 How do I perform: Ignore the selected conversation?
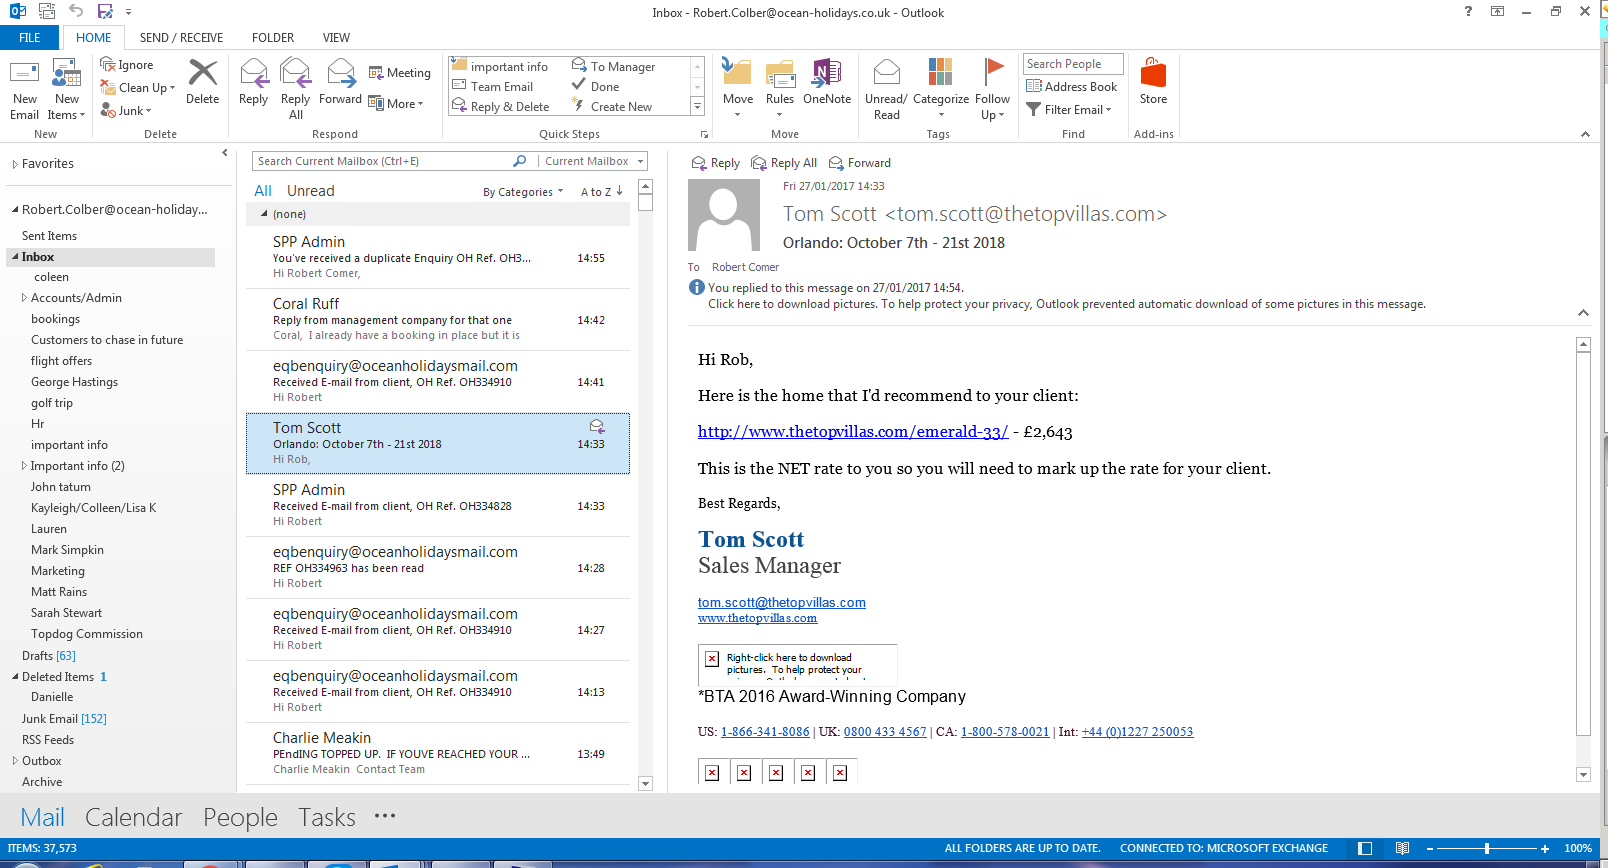click(x=127, y=65)
